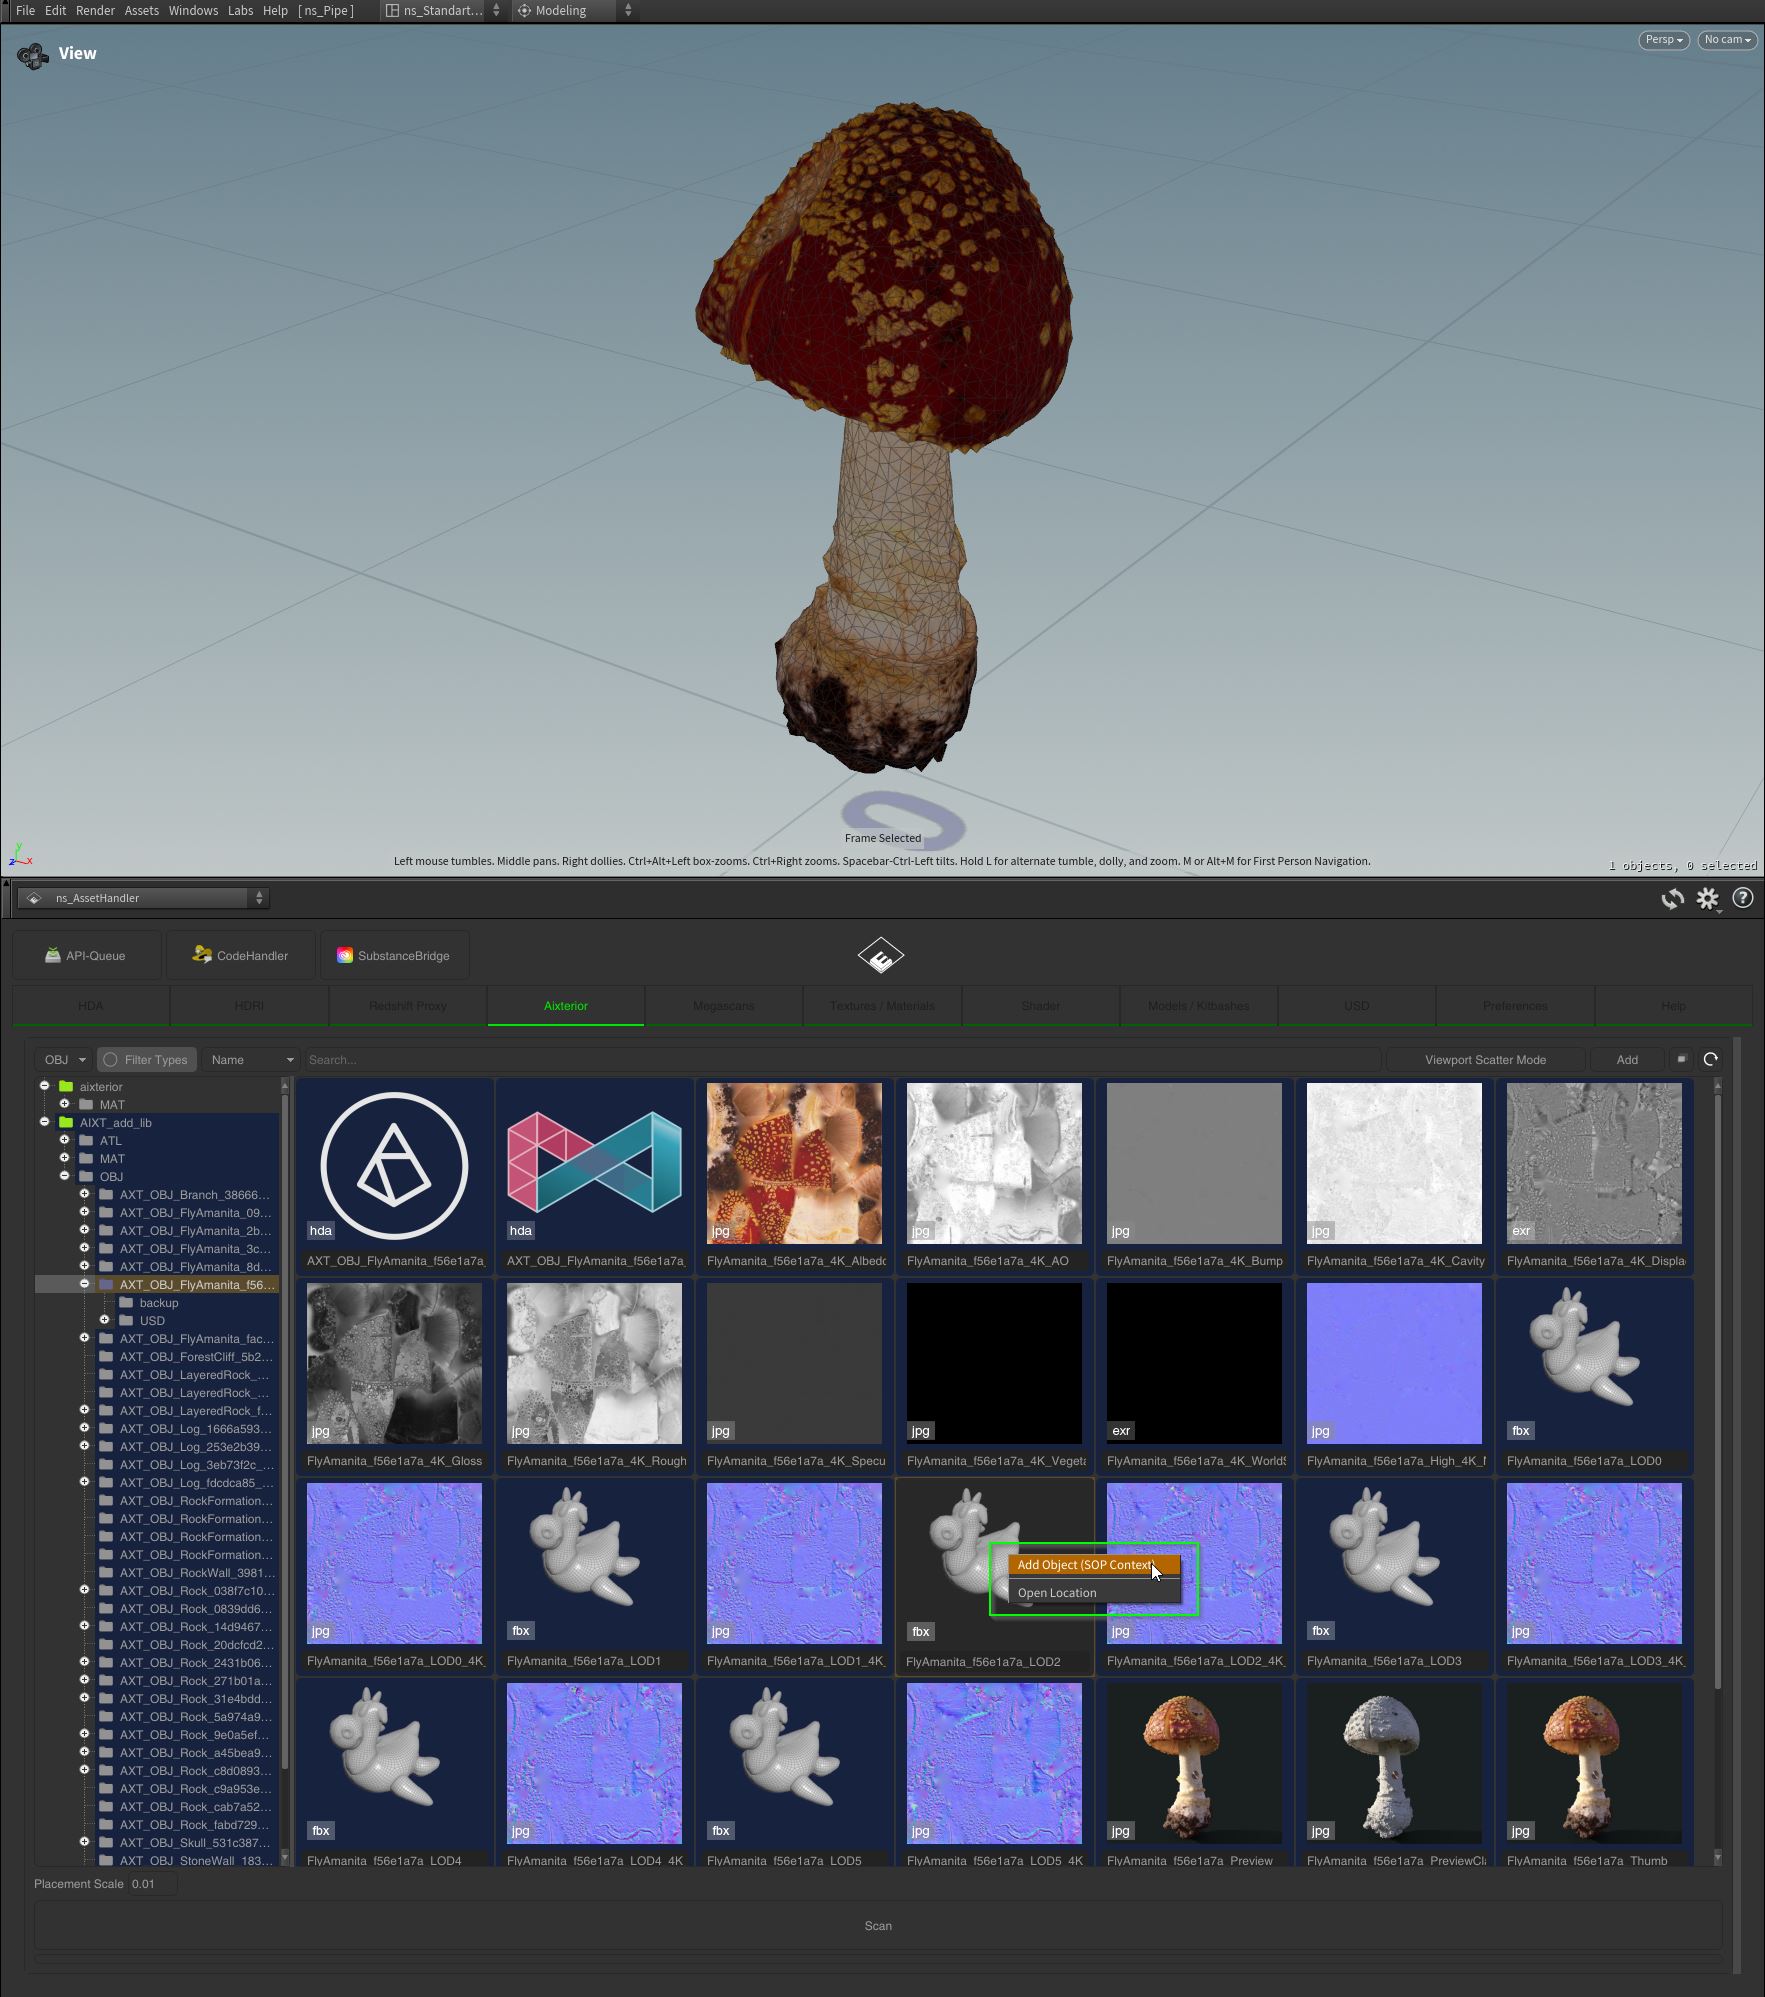
Task: Switch to the Megascans tab
Action: point(723,1006)
